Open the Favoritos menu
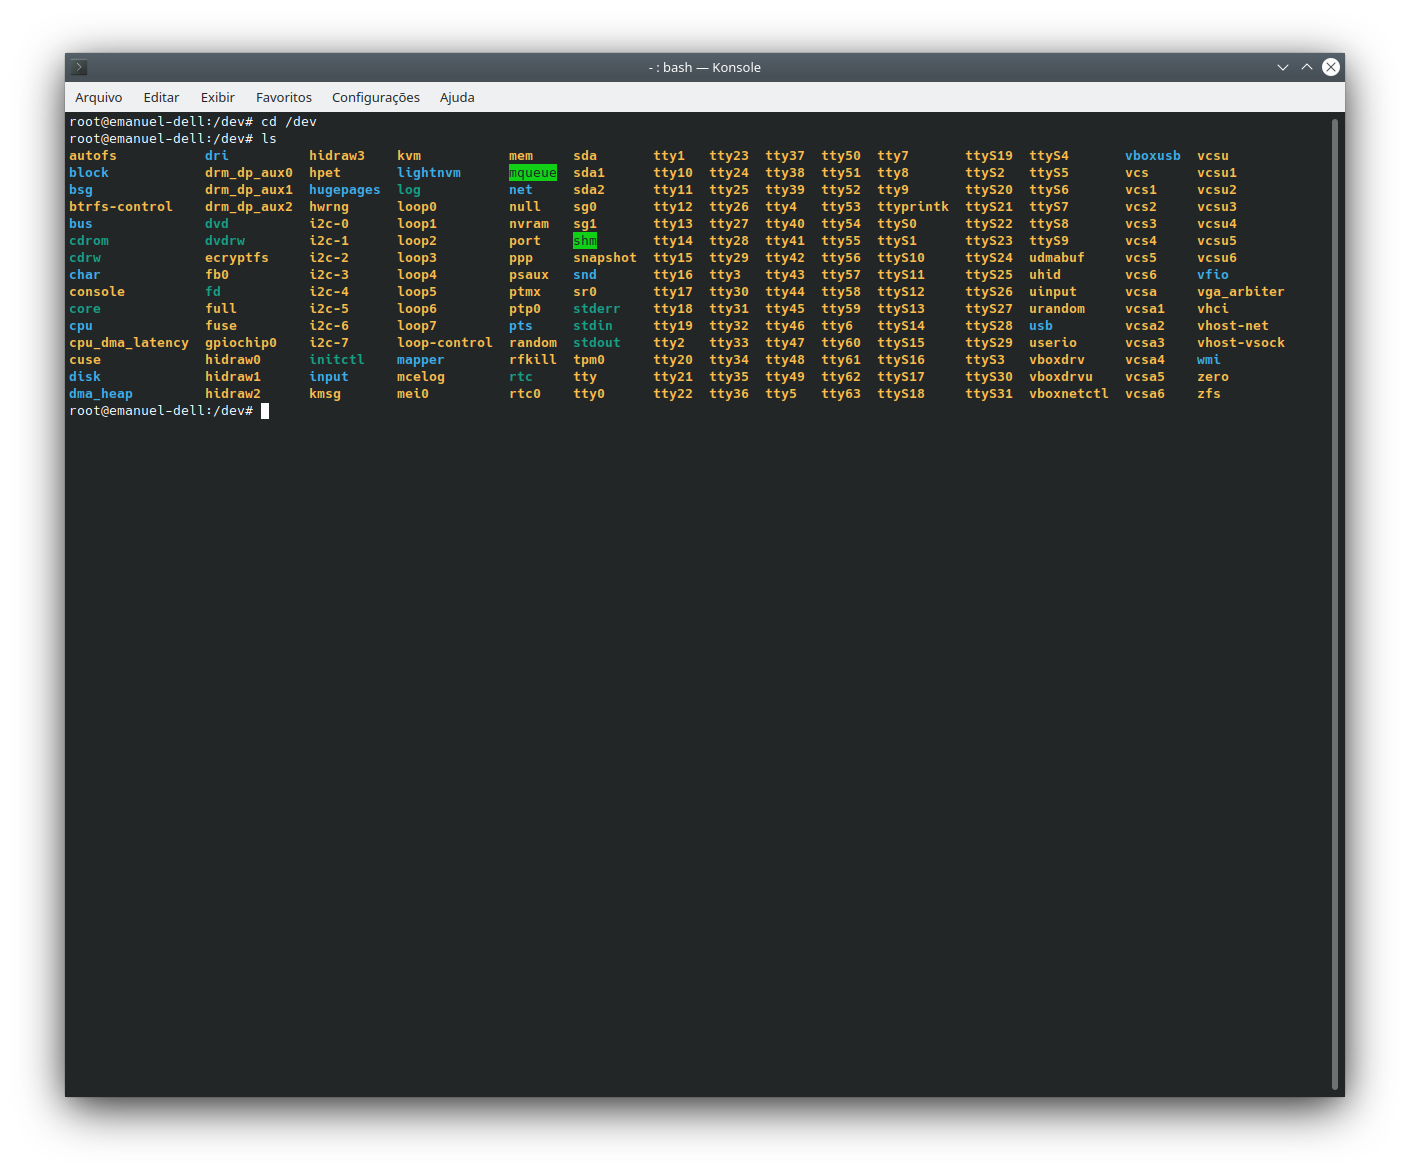 pos(284,98)
